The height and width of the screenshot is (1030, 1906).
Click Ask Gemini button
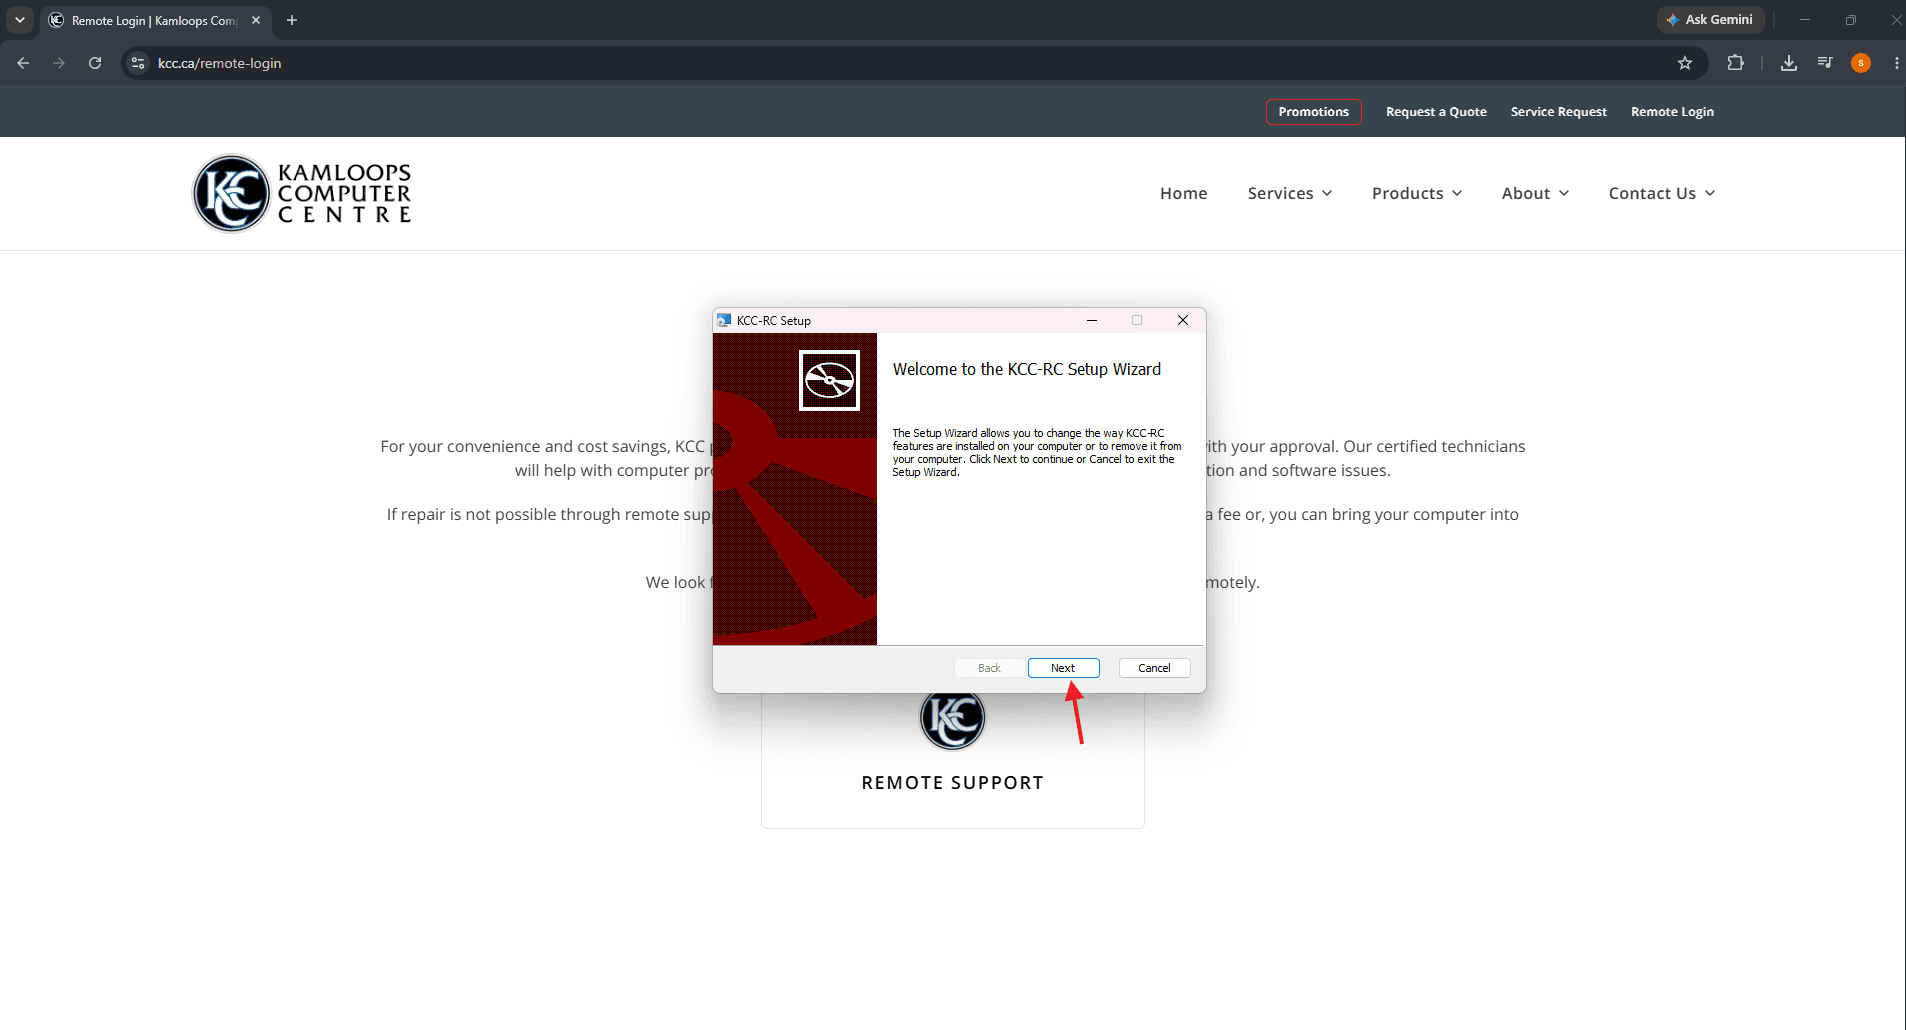(1710, 20)
